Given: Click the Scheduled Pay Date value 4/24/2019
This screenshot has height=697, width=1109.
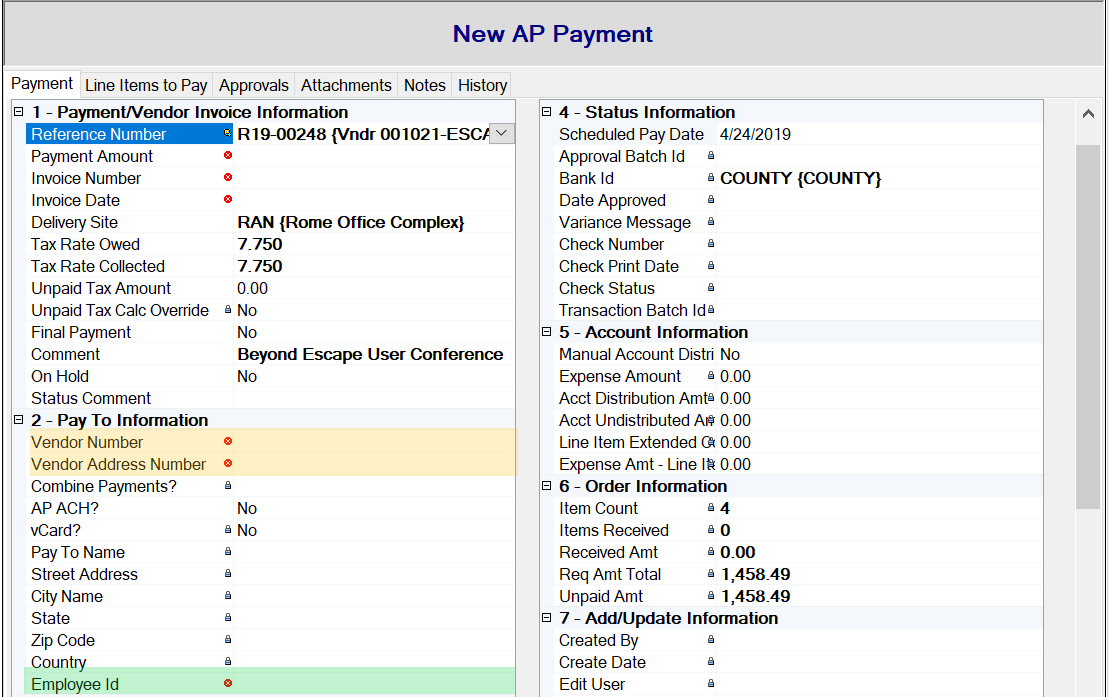Looking at the screenshot, I should tap(755, 134).
